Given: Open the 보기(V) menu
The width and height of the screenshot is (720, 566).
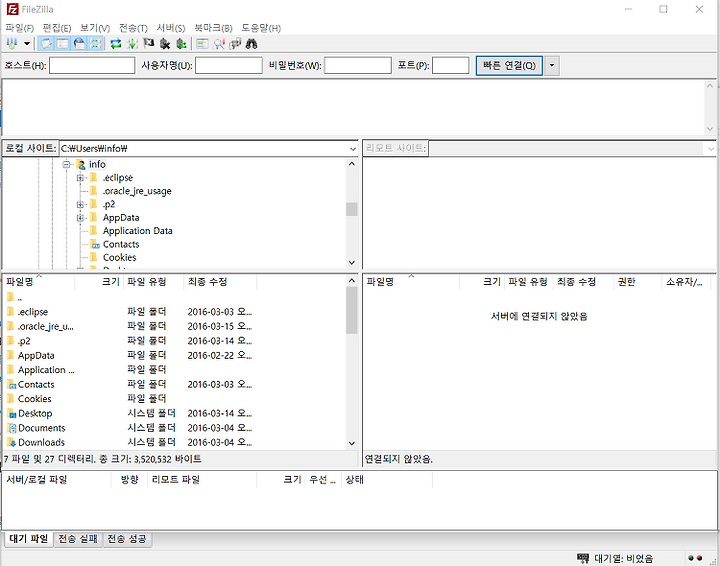Looking at the screenshot, I should tap(95, 28).
